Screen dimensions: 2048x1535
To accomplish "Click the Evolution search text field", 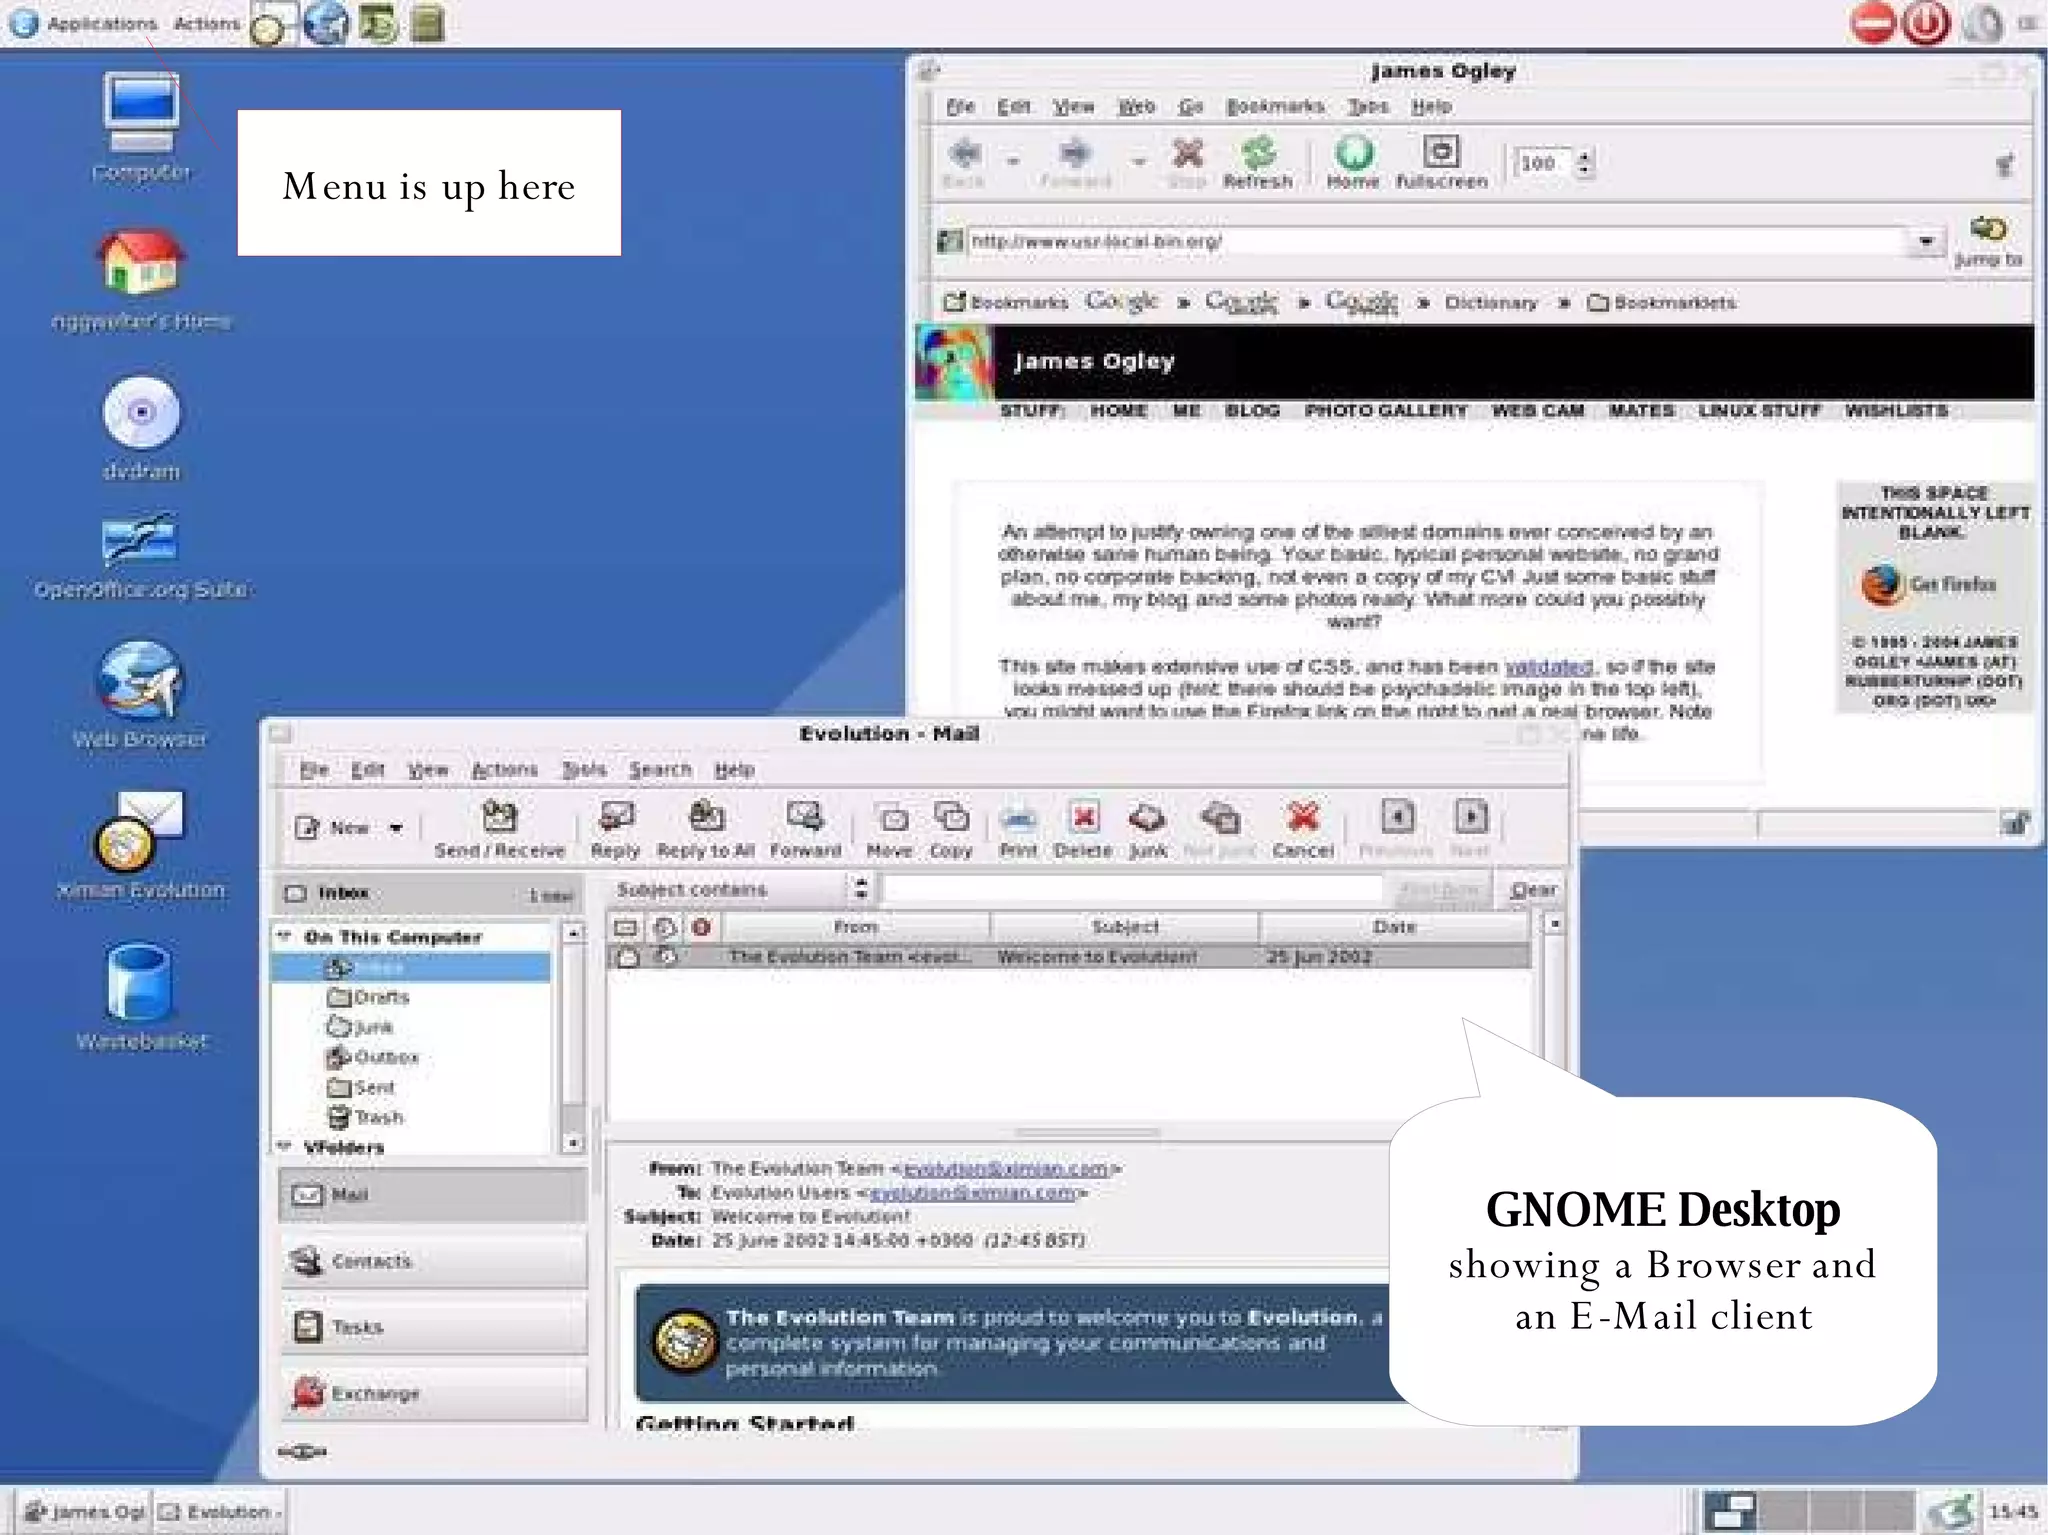I will (x=1132, y=889).
